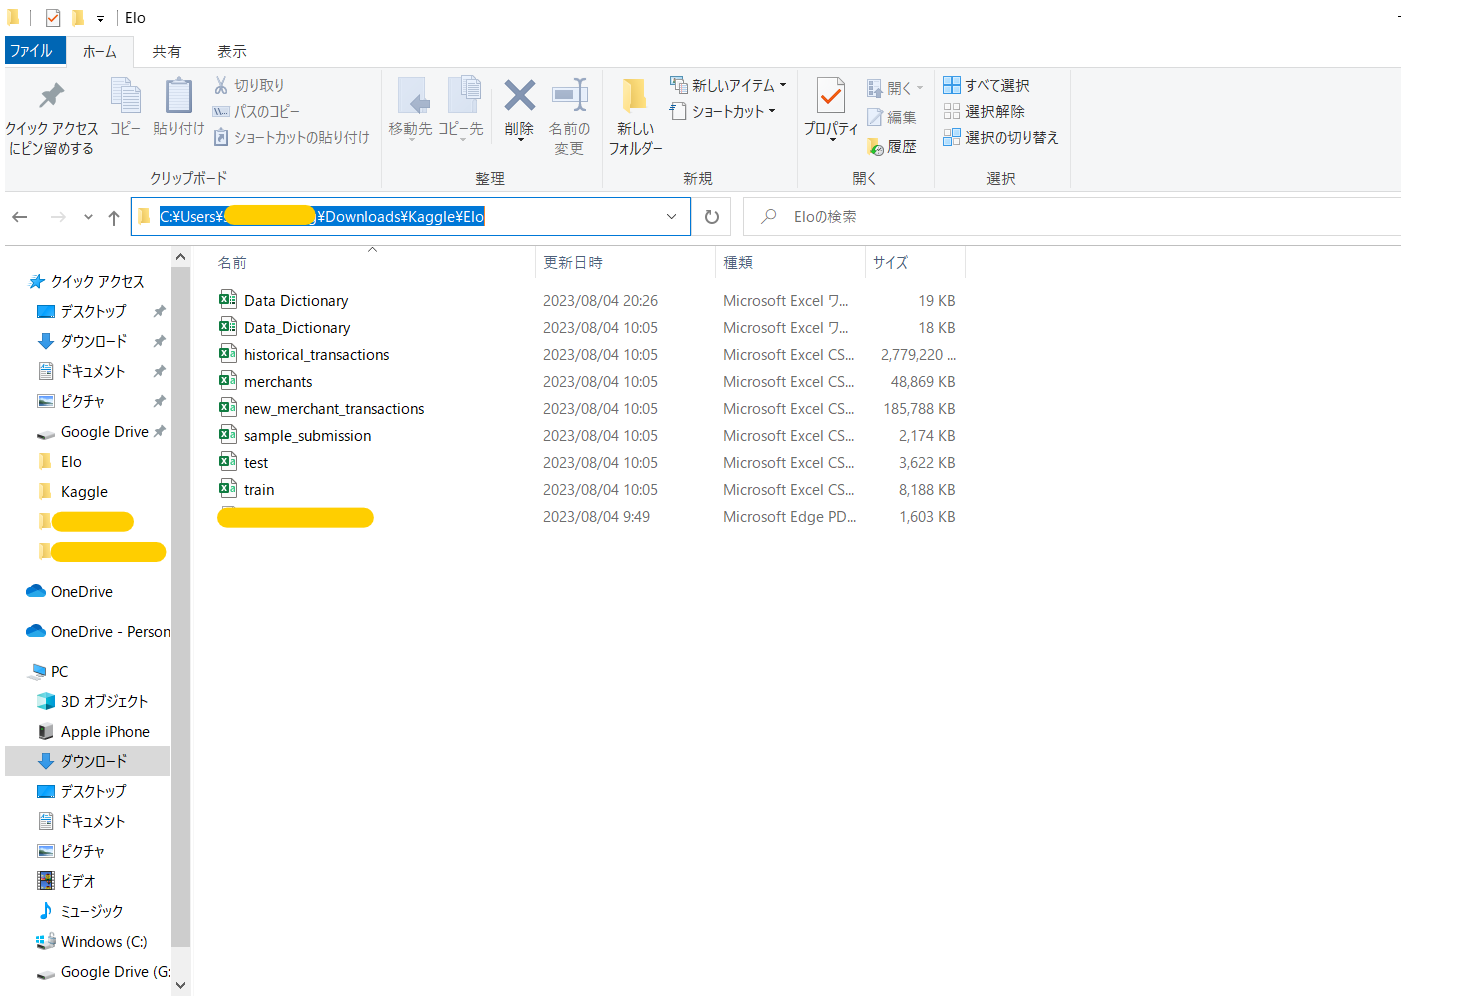Viewport: 1468px width, 1008px height.
Task: Select the historical_transactions file
Action: point(316,355)
